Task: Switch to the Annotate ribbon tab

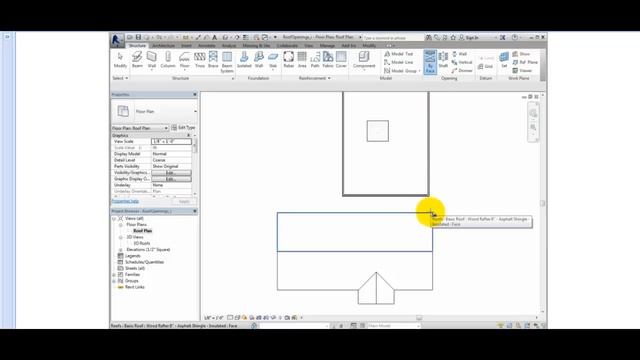Action: 207,46
